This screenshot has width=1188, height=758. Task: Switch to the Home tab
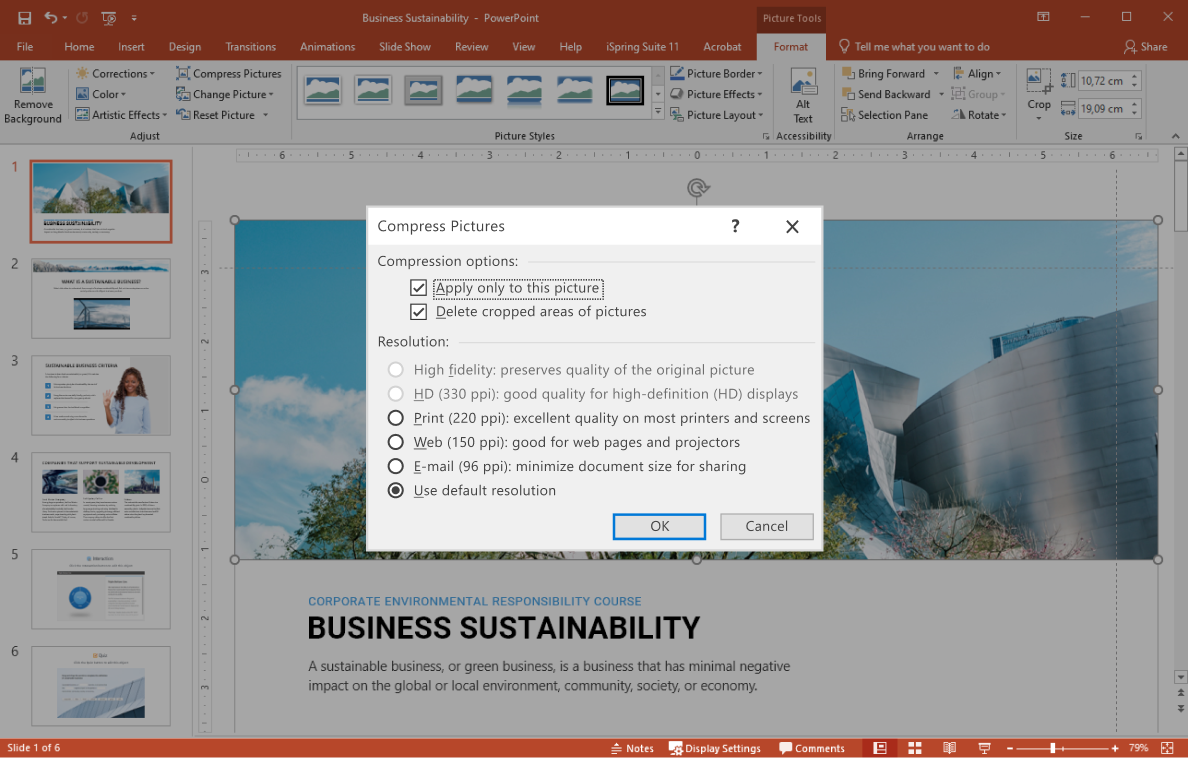[x=79, y=47]
